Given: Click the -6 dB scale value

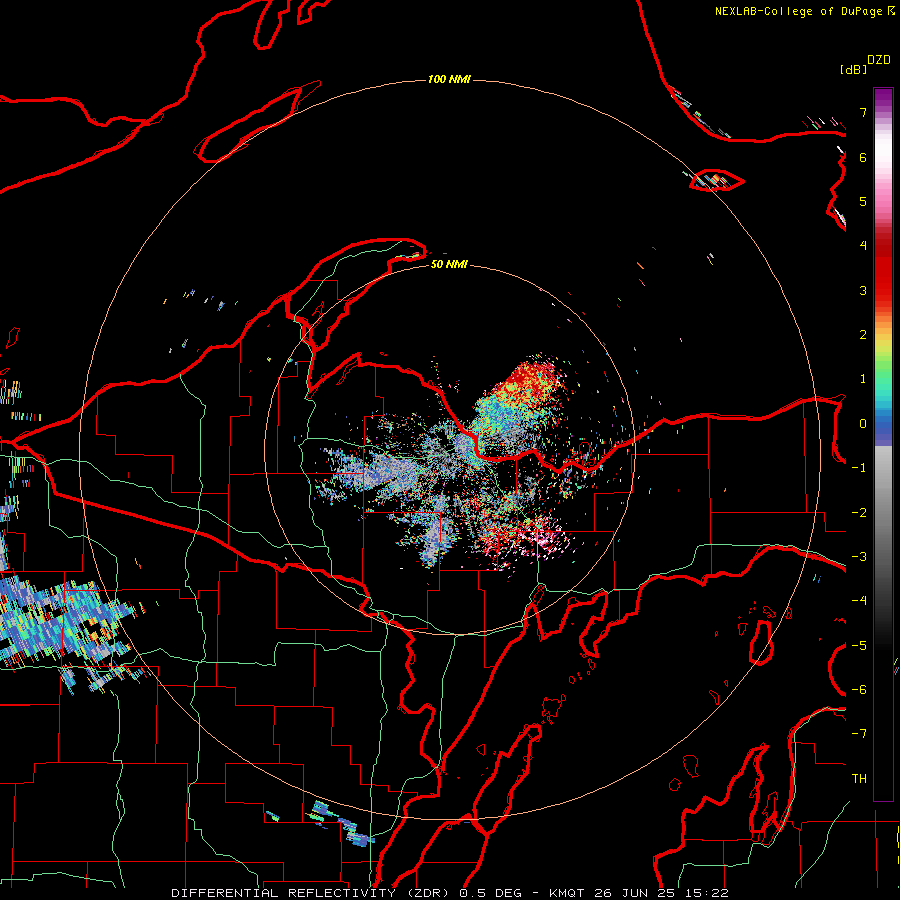Looking at the screenshot, I should click(859, 690).
